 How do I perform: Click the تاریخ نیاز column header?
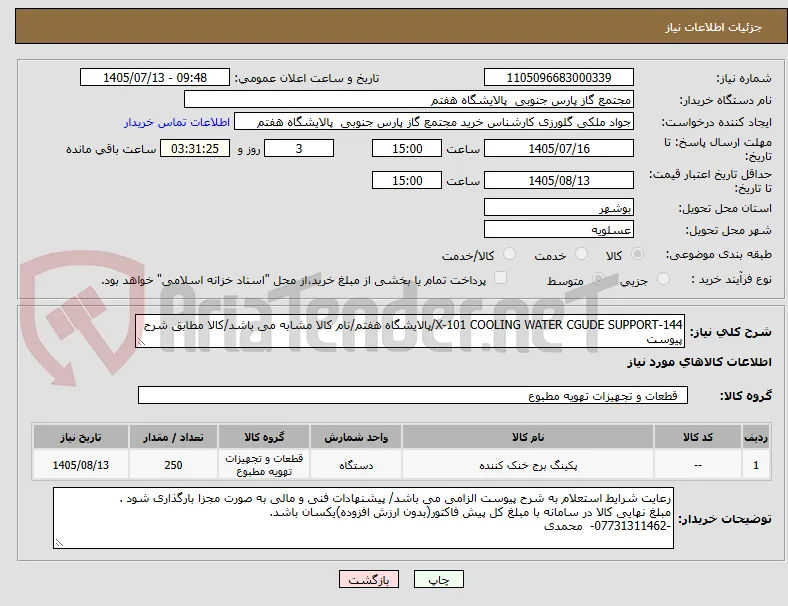click(80, 437)
